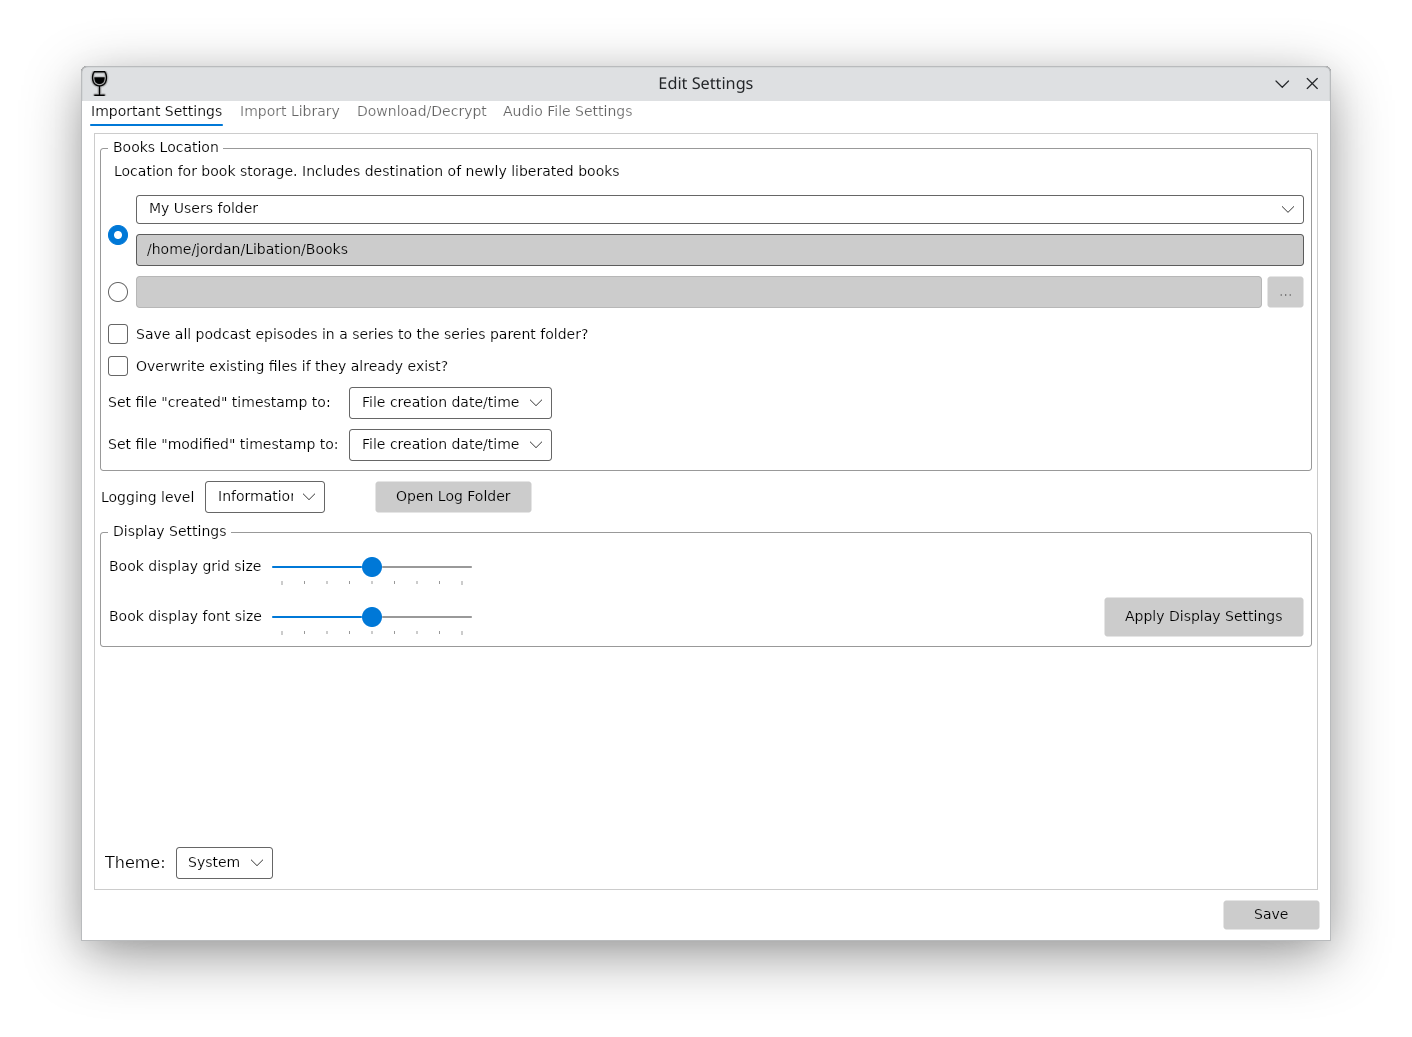
Task: Click the Open Log Folder button
Action: pos(453,497)
